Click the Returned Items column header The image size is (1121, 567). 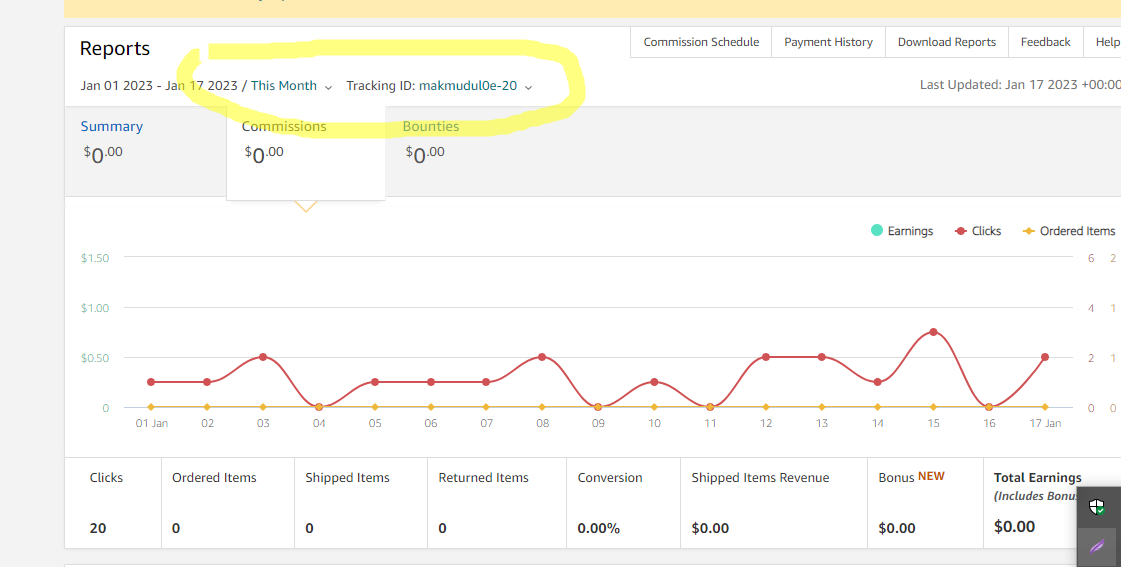[483, 478]
